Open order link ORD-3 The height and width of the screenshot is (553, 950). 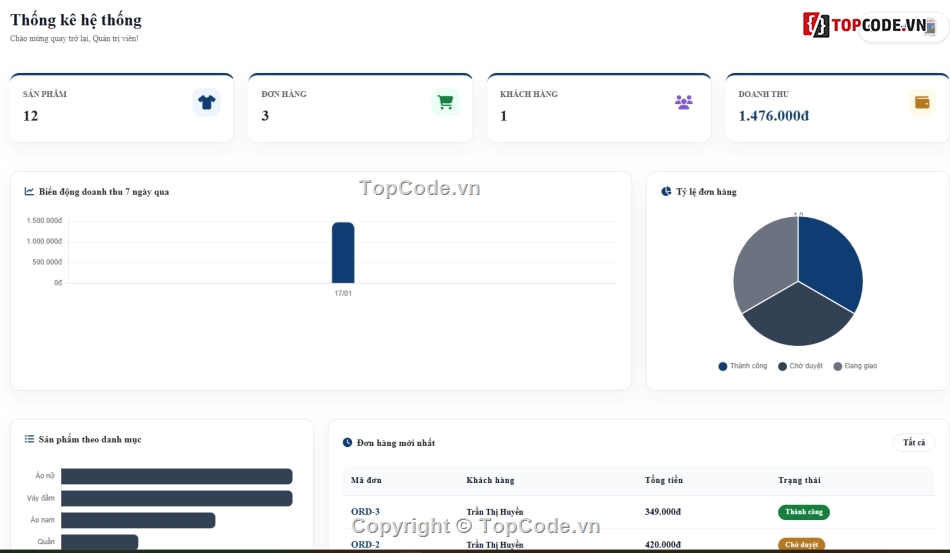click(x=365, y=512)
